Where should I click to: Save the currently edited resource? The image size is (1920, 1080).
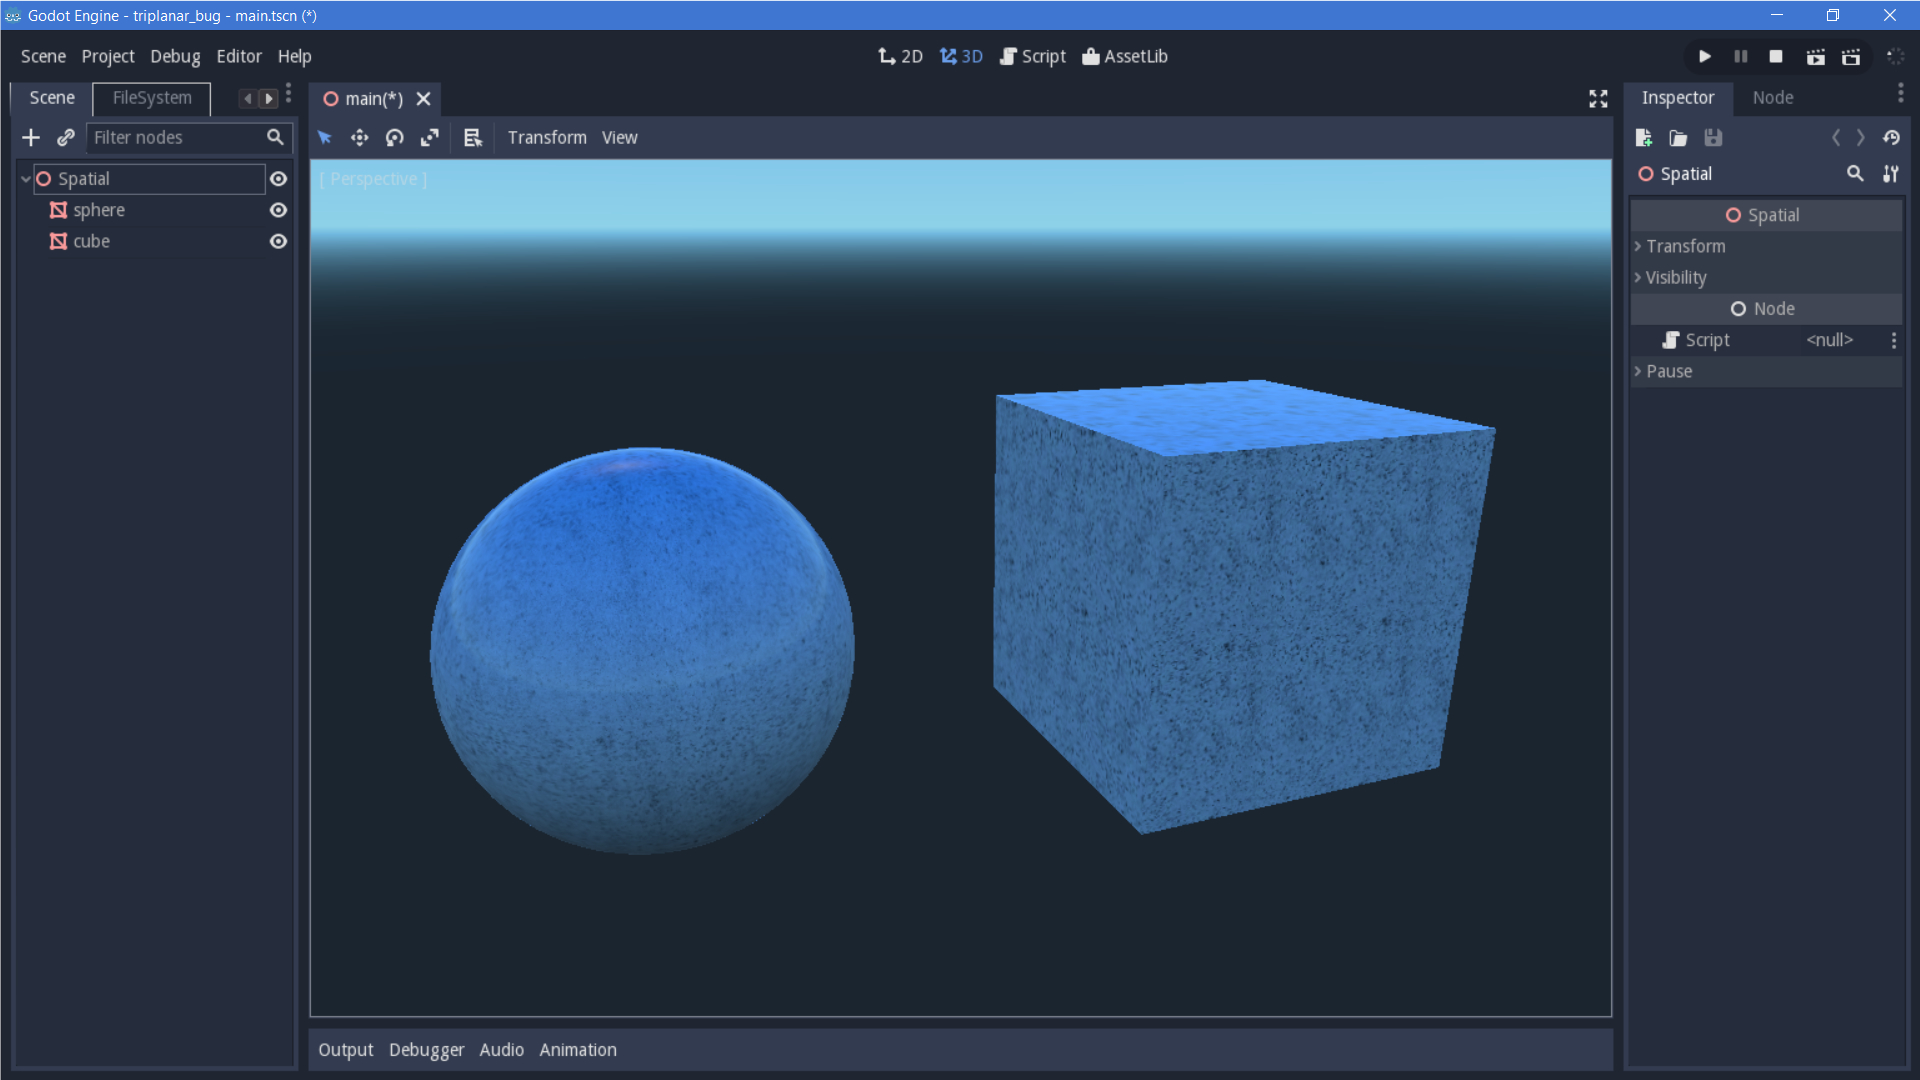pos(1712,138)
